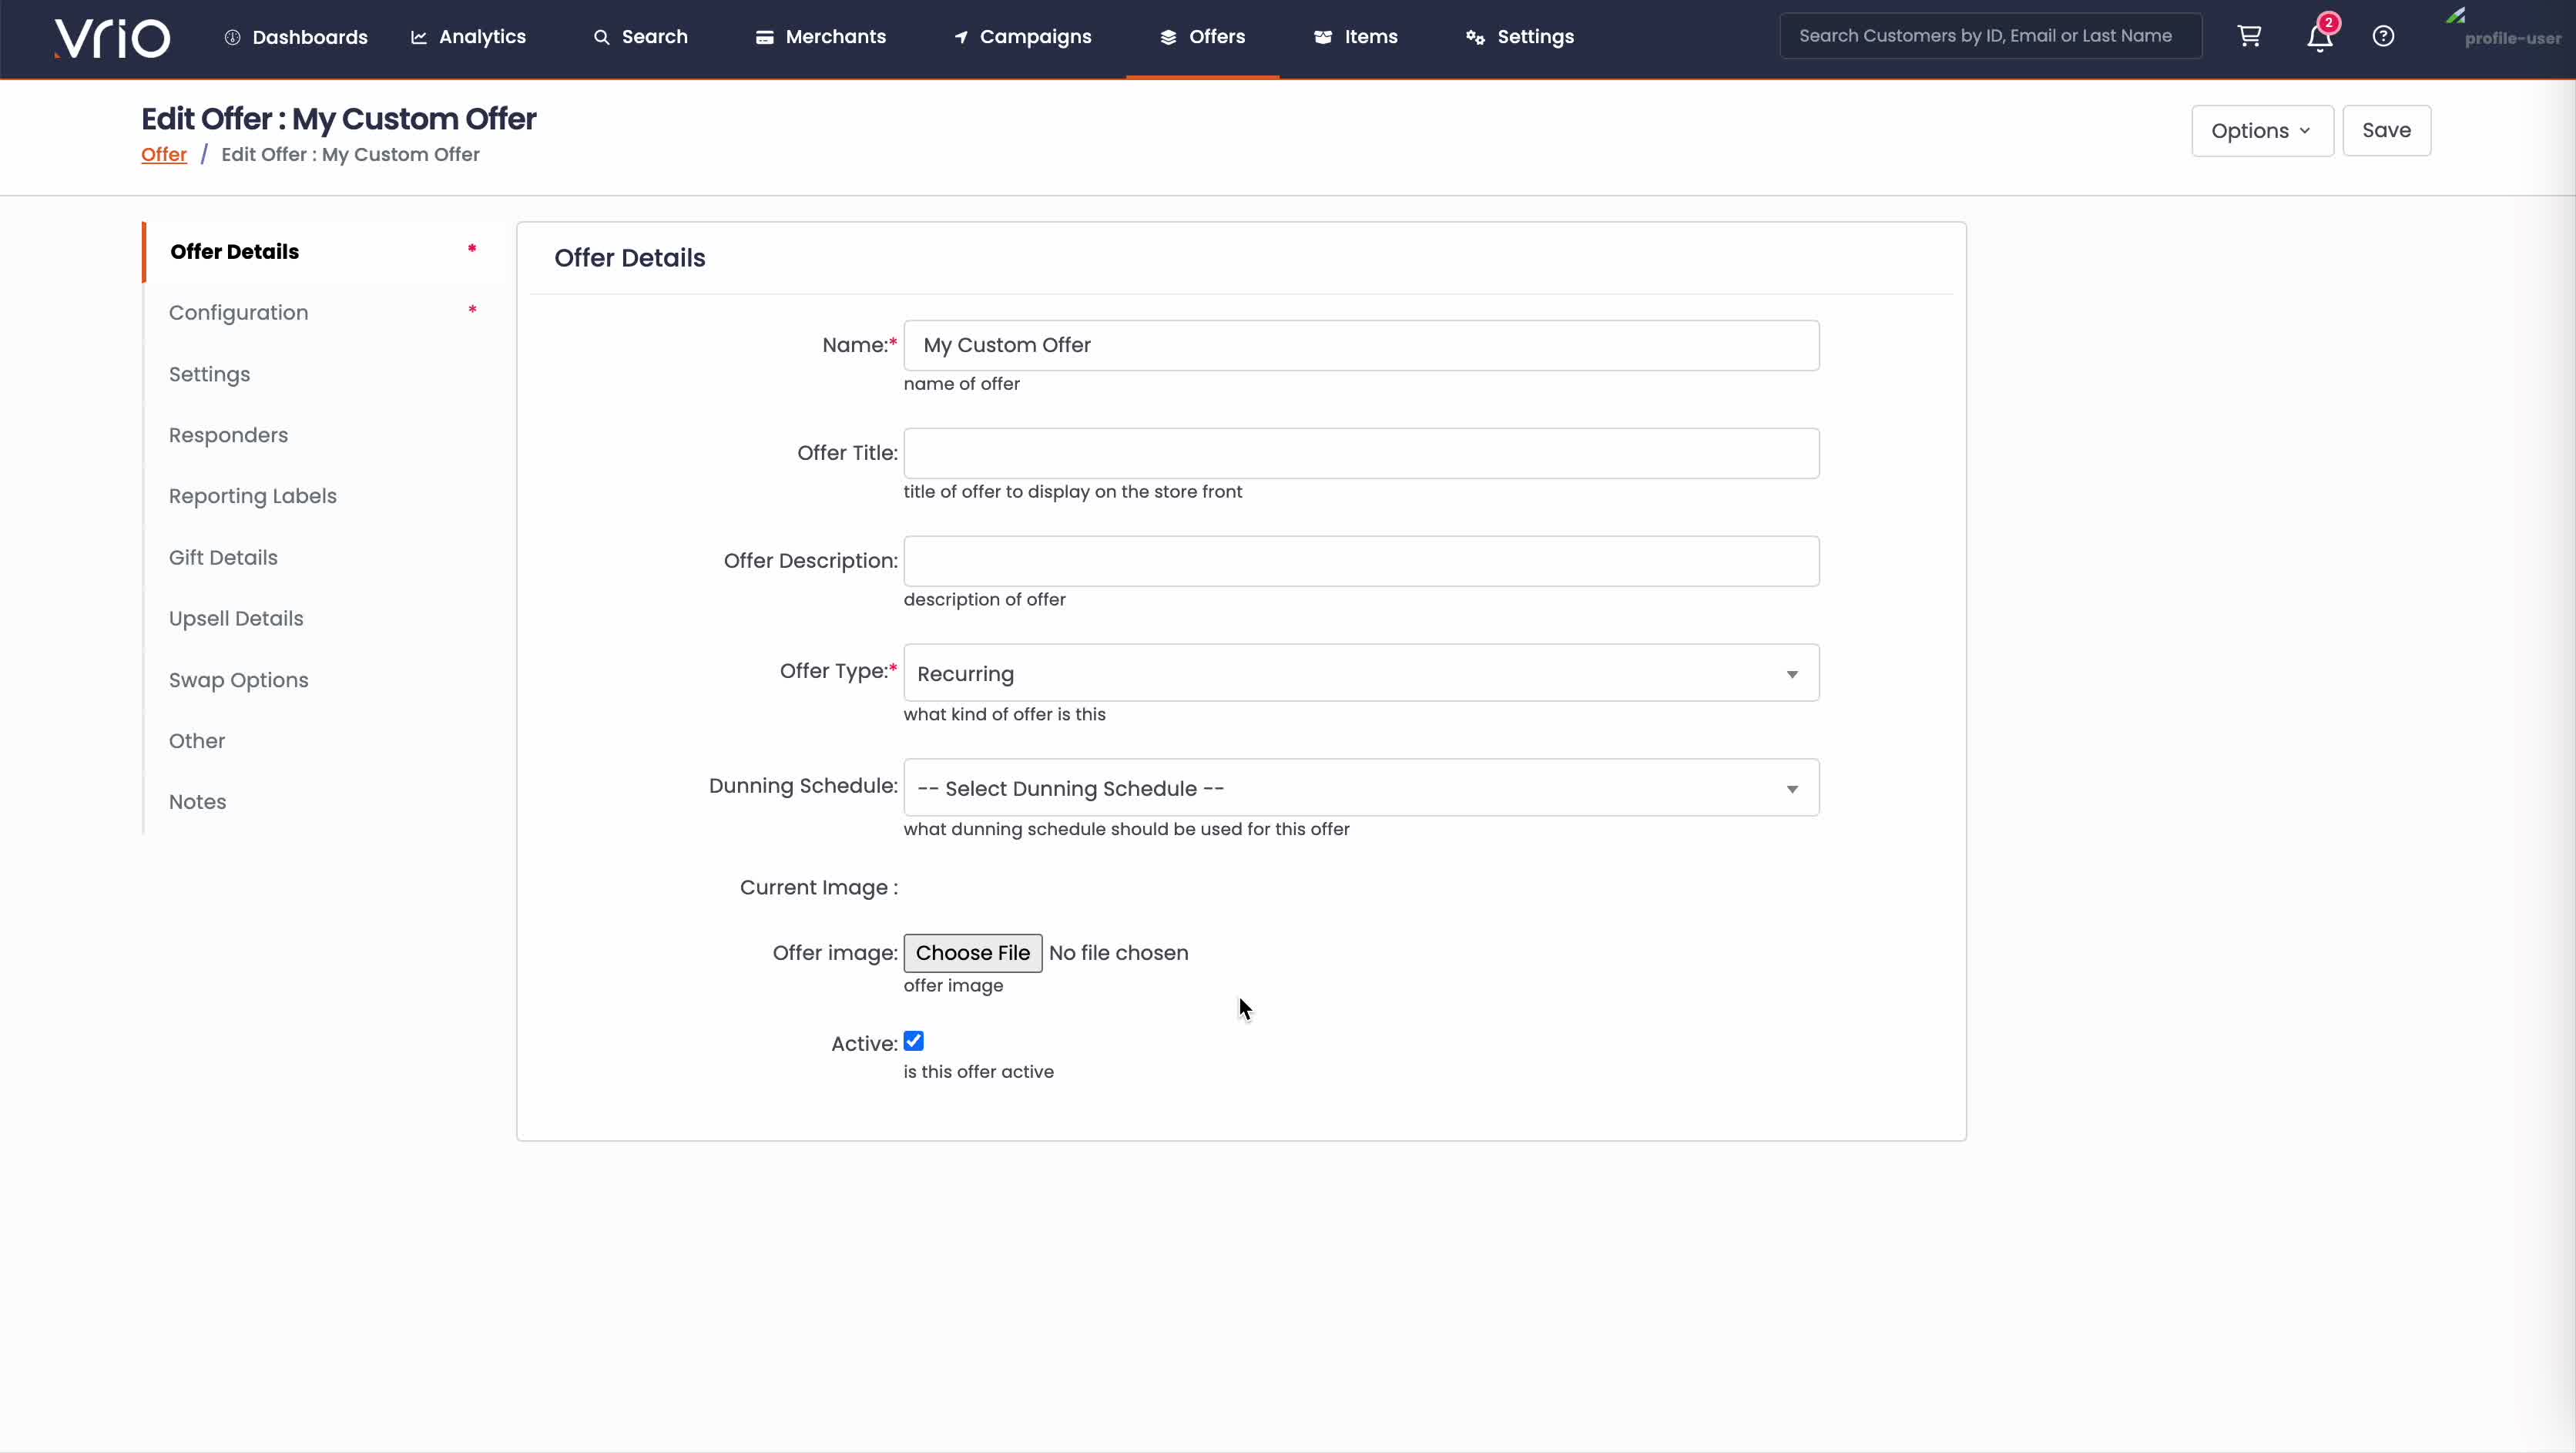
Task: Click the Offer Description input field
Action: [x=1361, y=562]
